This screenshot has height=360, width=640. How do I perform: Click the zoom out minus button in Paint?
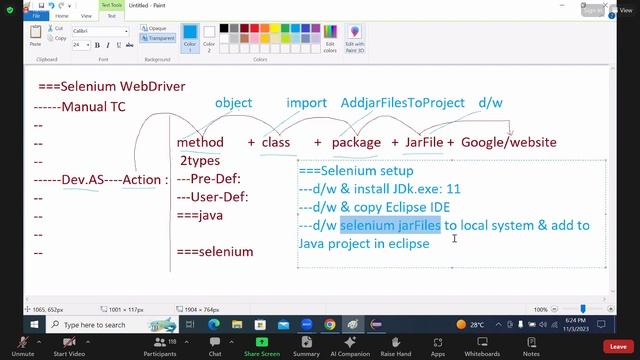(554, 309)
